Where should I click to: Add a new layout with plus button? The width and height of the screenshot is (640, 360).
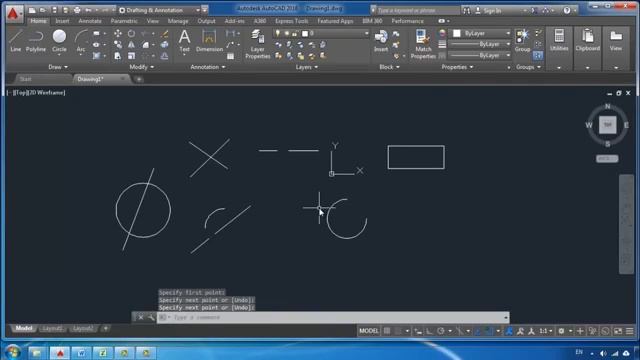(105, 328)
